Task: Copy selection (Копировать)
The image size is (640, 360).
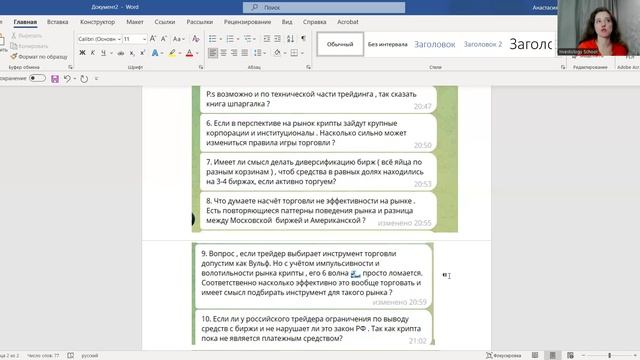Action: tap(29, 46)
